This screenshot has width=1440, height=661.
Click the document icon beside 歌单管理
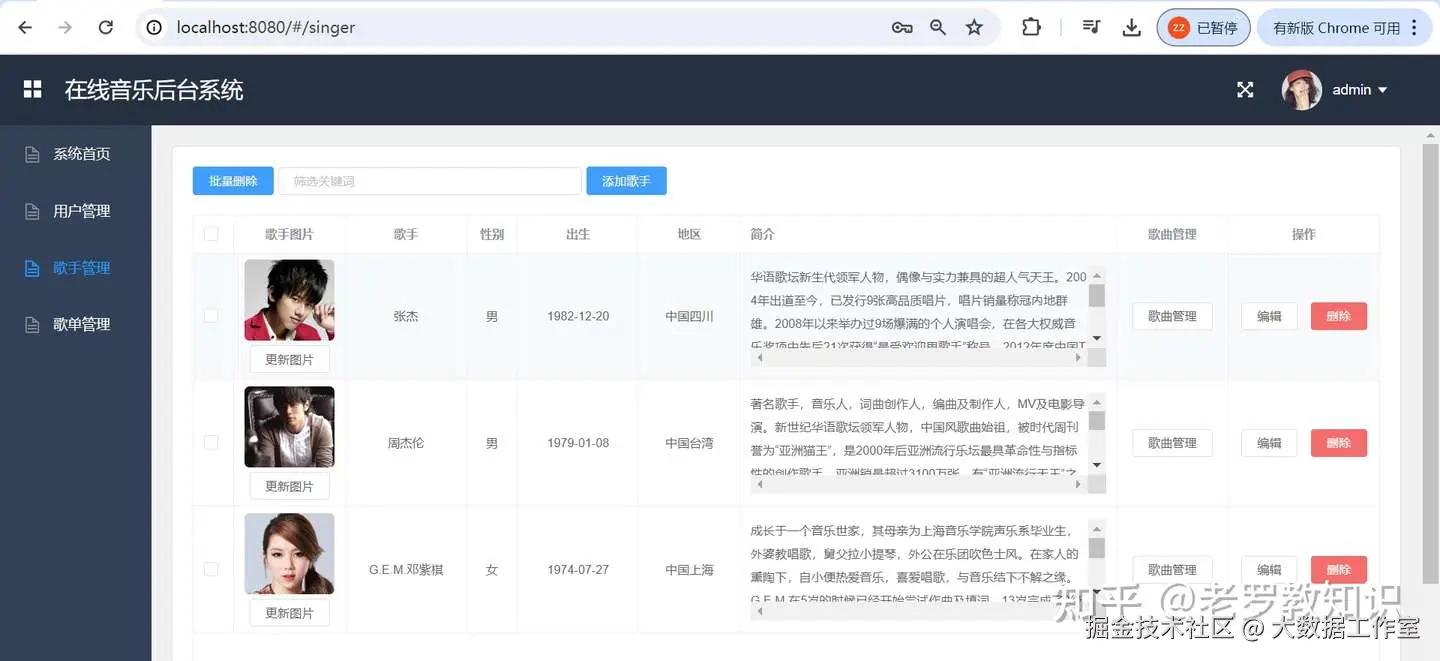pyautogui.click(x=32, y=324)
